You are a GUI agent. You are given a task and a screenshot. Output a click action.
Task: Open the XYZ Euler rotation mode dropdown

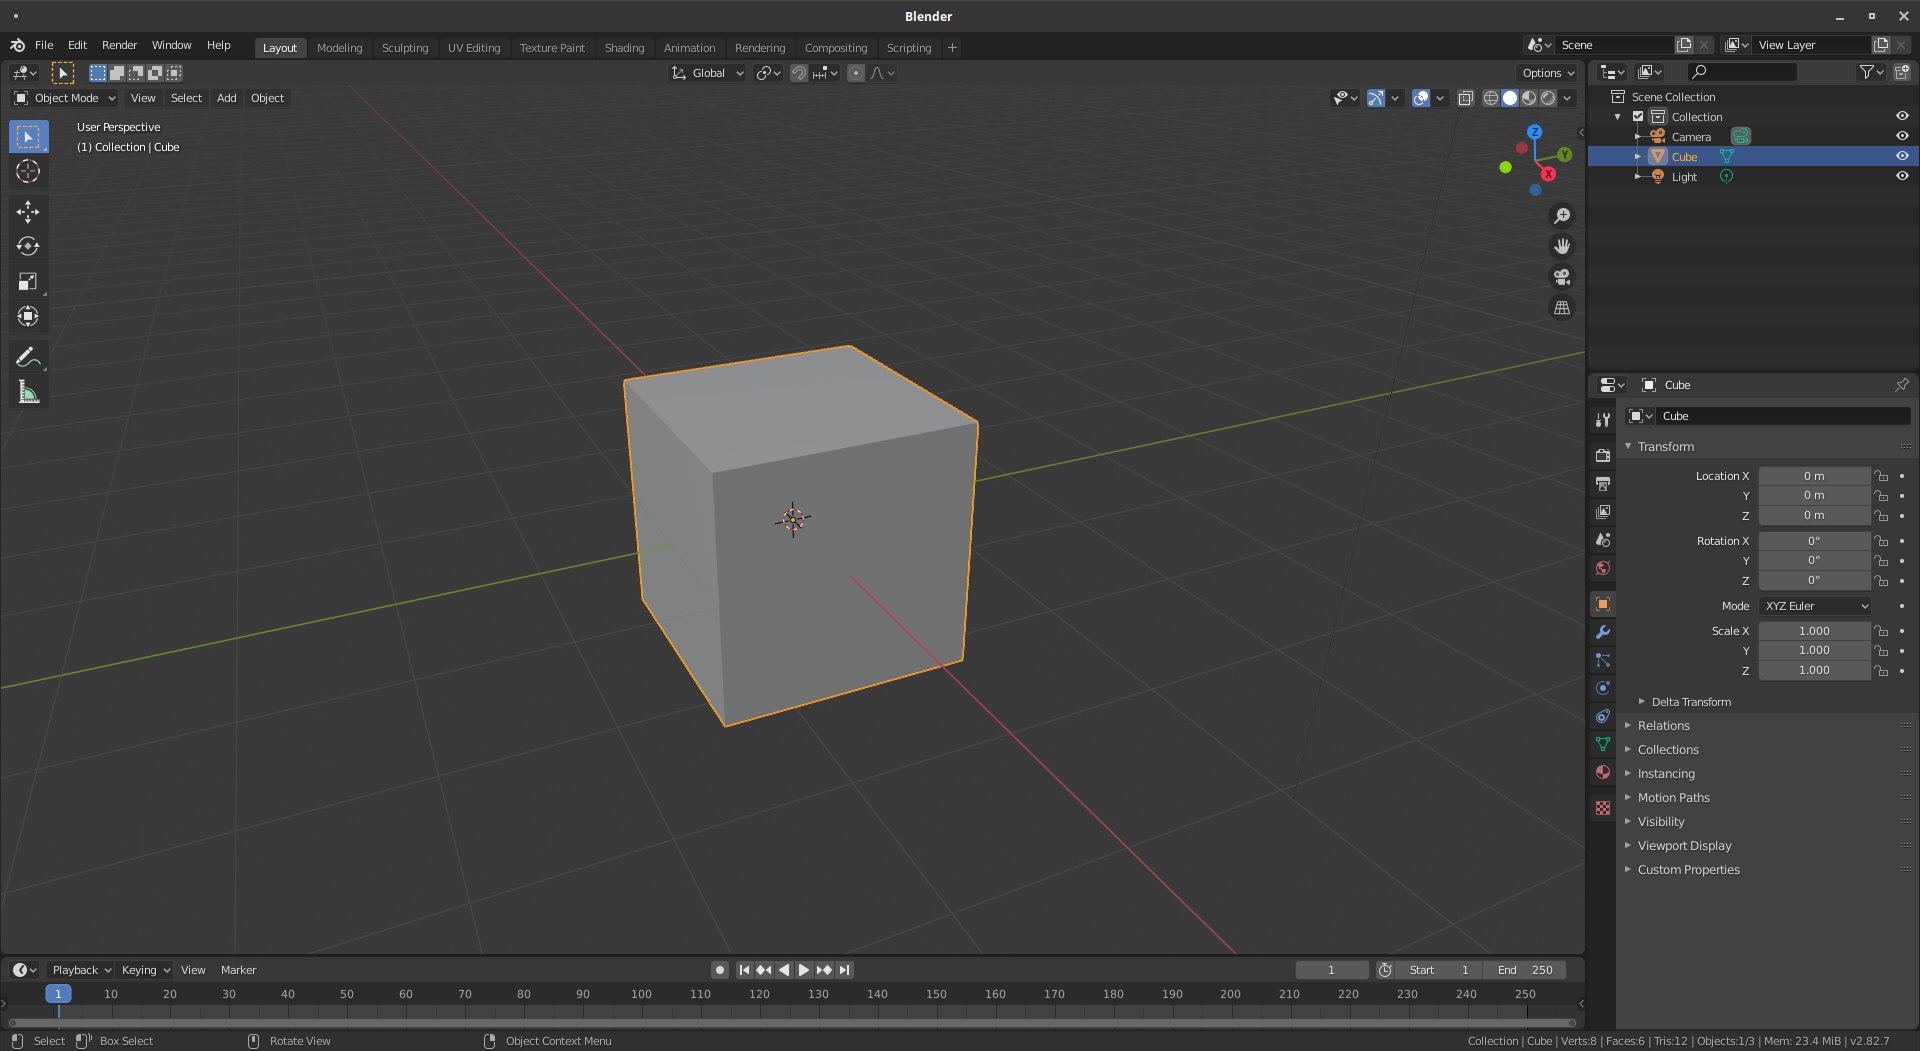[x=1815, y=606]
